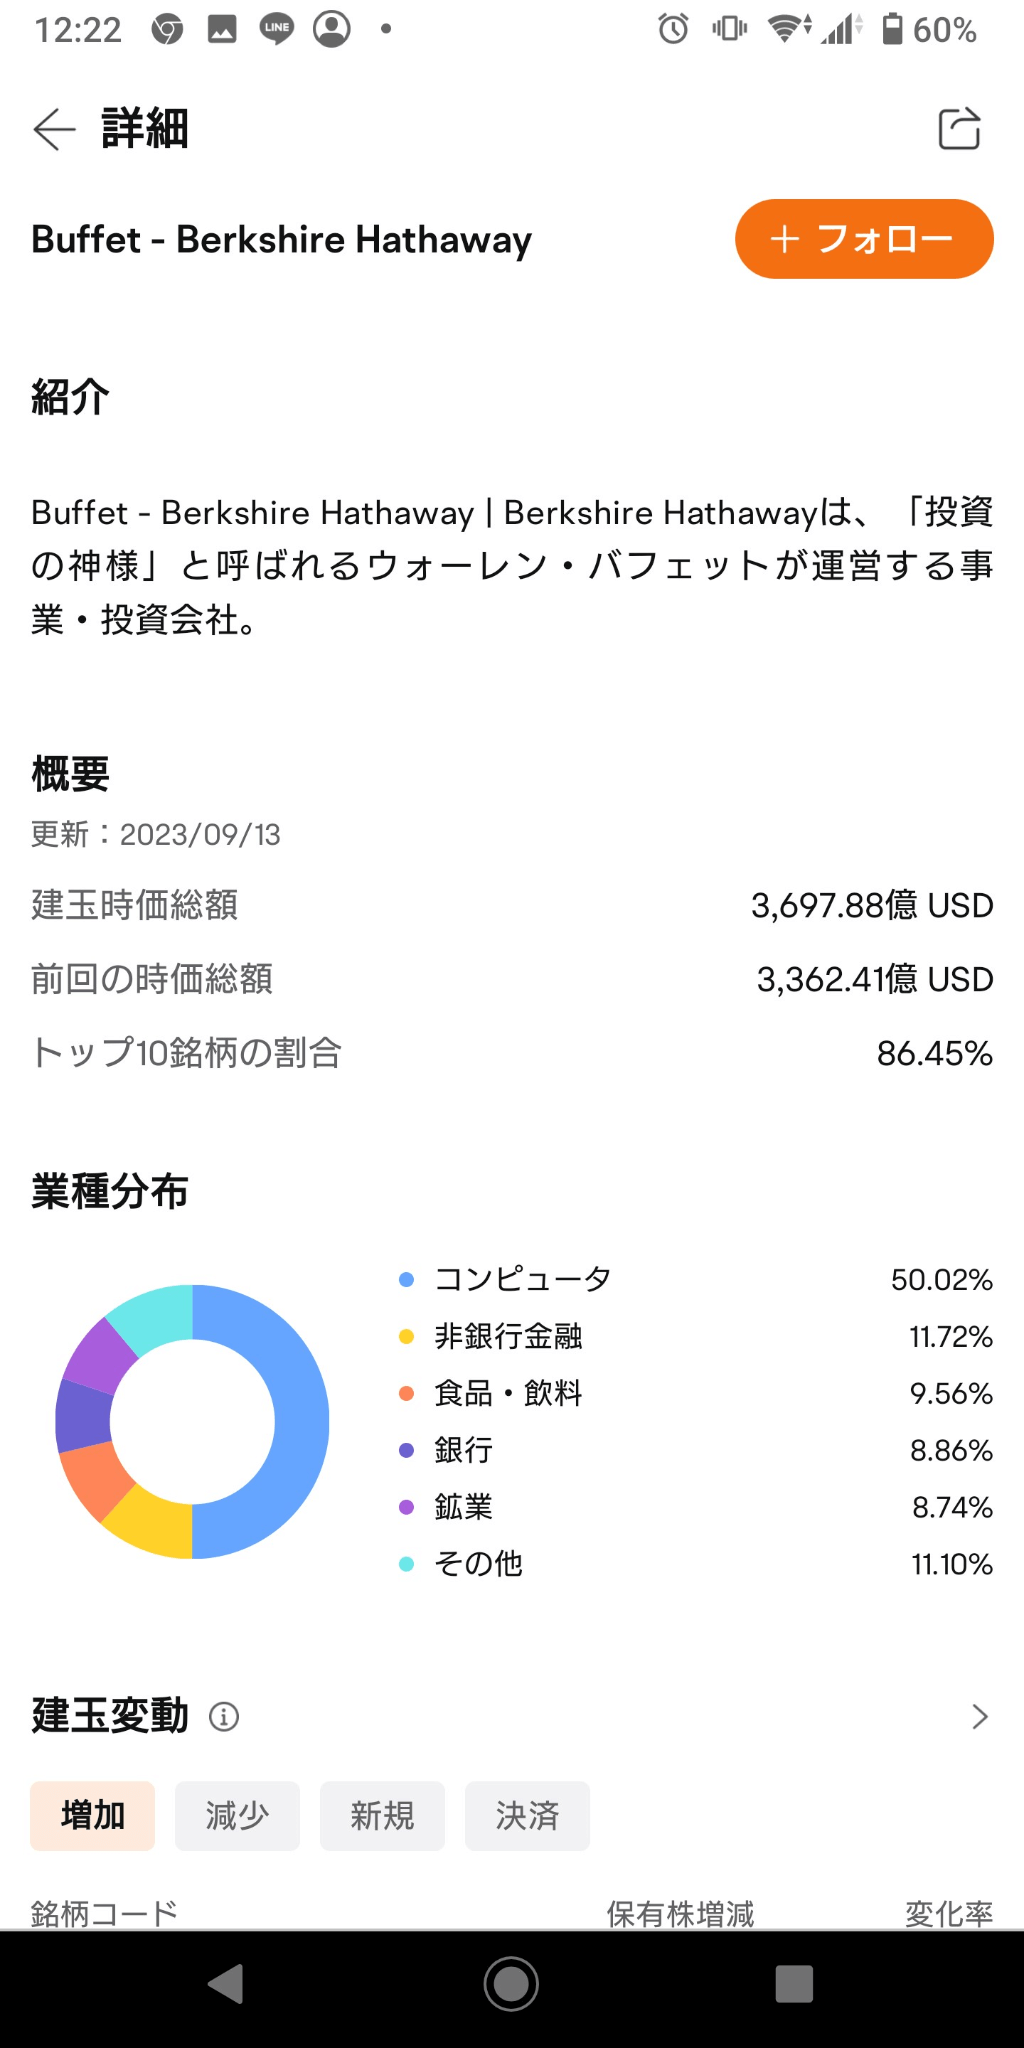
Task: Switch to the 新規 tab
Action: coord(382,1815)
